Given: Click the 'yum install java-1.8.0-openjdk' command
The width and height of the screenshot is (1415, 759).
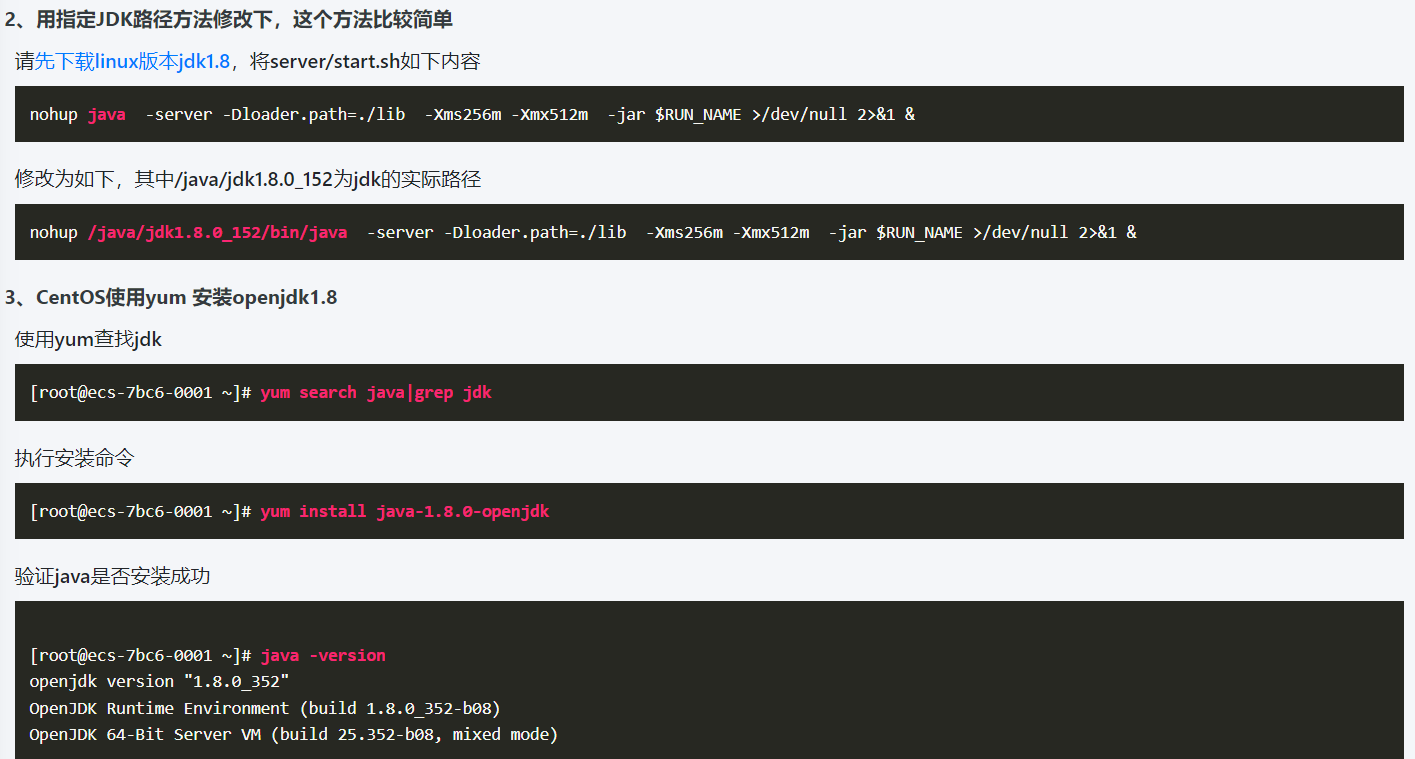Looking at the screenshot, I should click(x=405, y=511).
